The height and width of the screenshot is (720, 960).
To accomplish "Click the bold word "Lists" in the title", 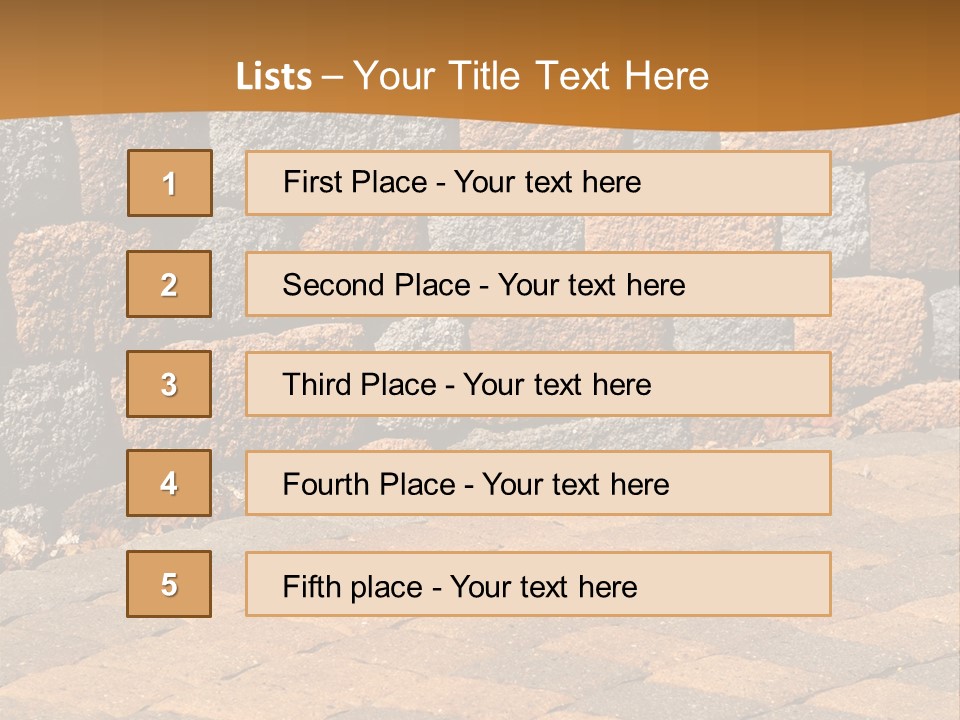I will tap(274, 77).
